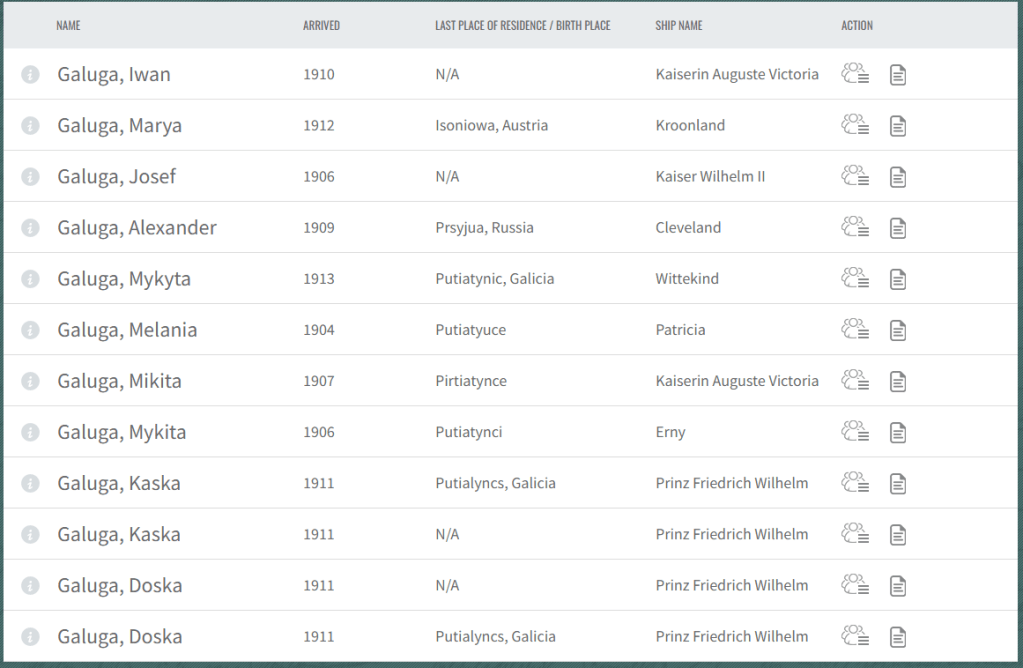Sort by the Name column header
This screenshot has height=668, width=1023.
point(68,25)
